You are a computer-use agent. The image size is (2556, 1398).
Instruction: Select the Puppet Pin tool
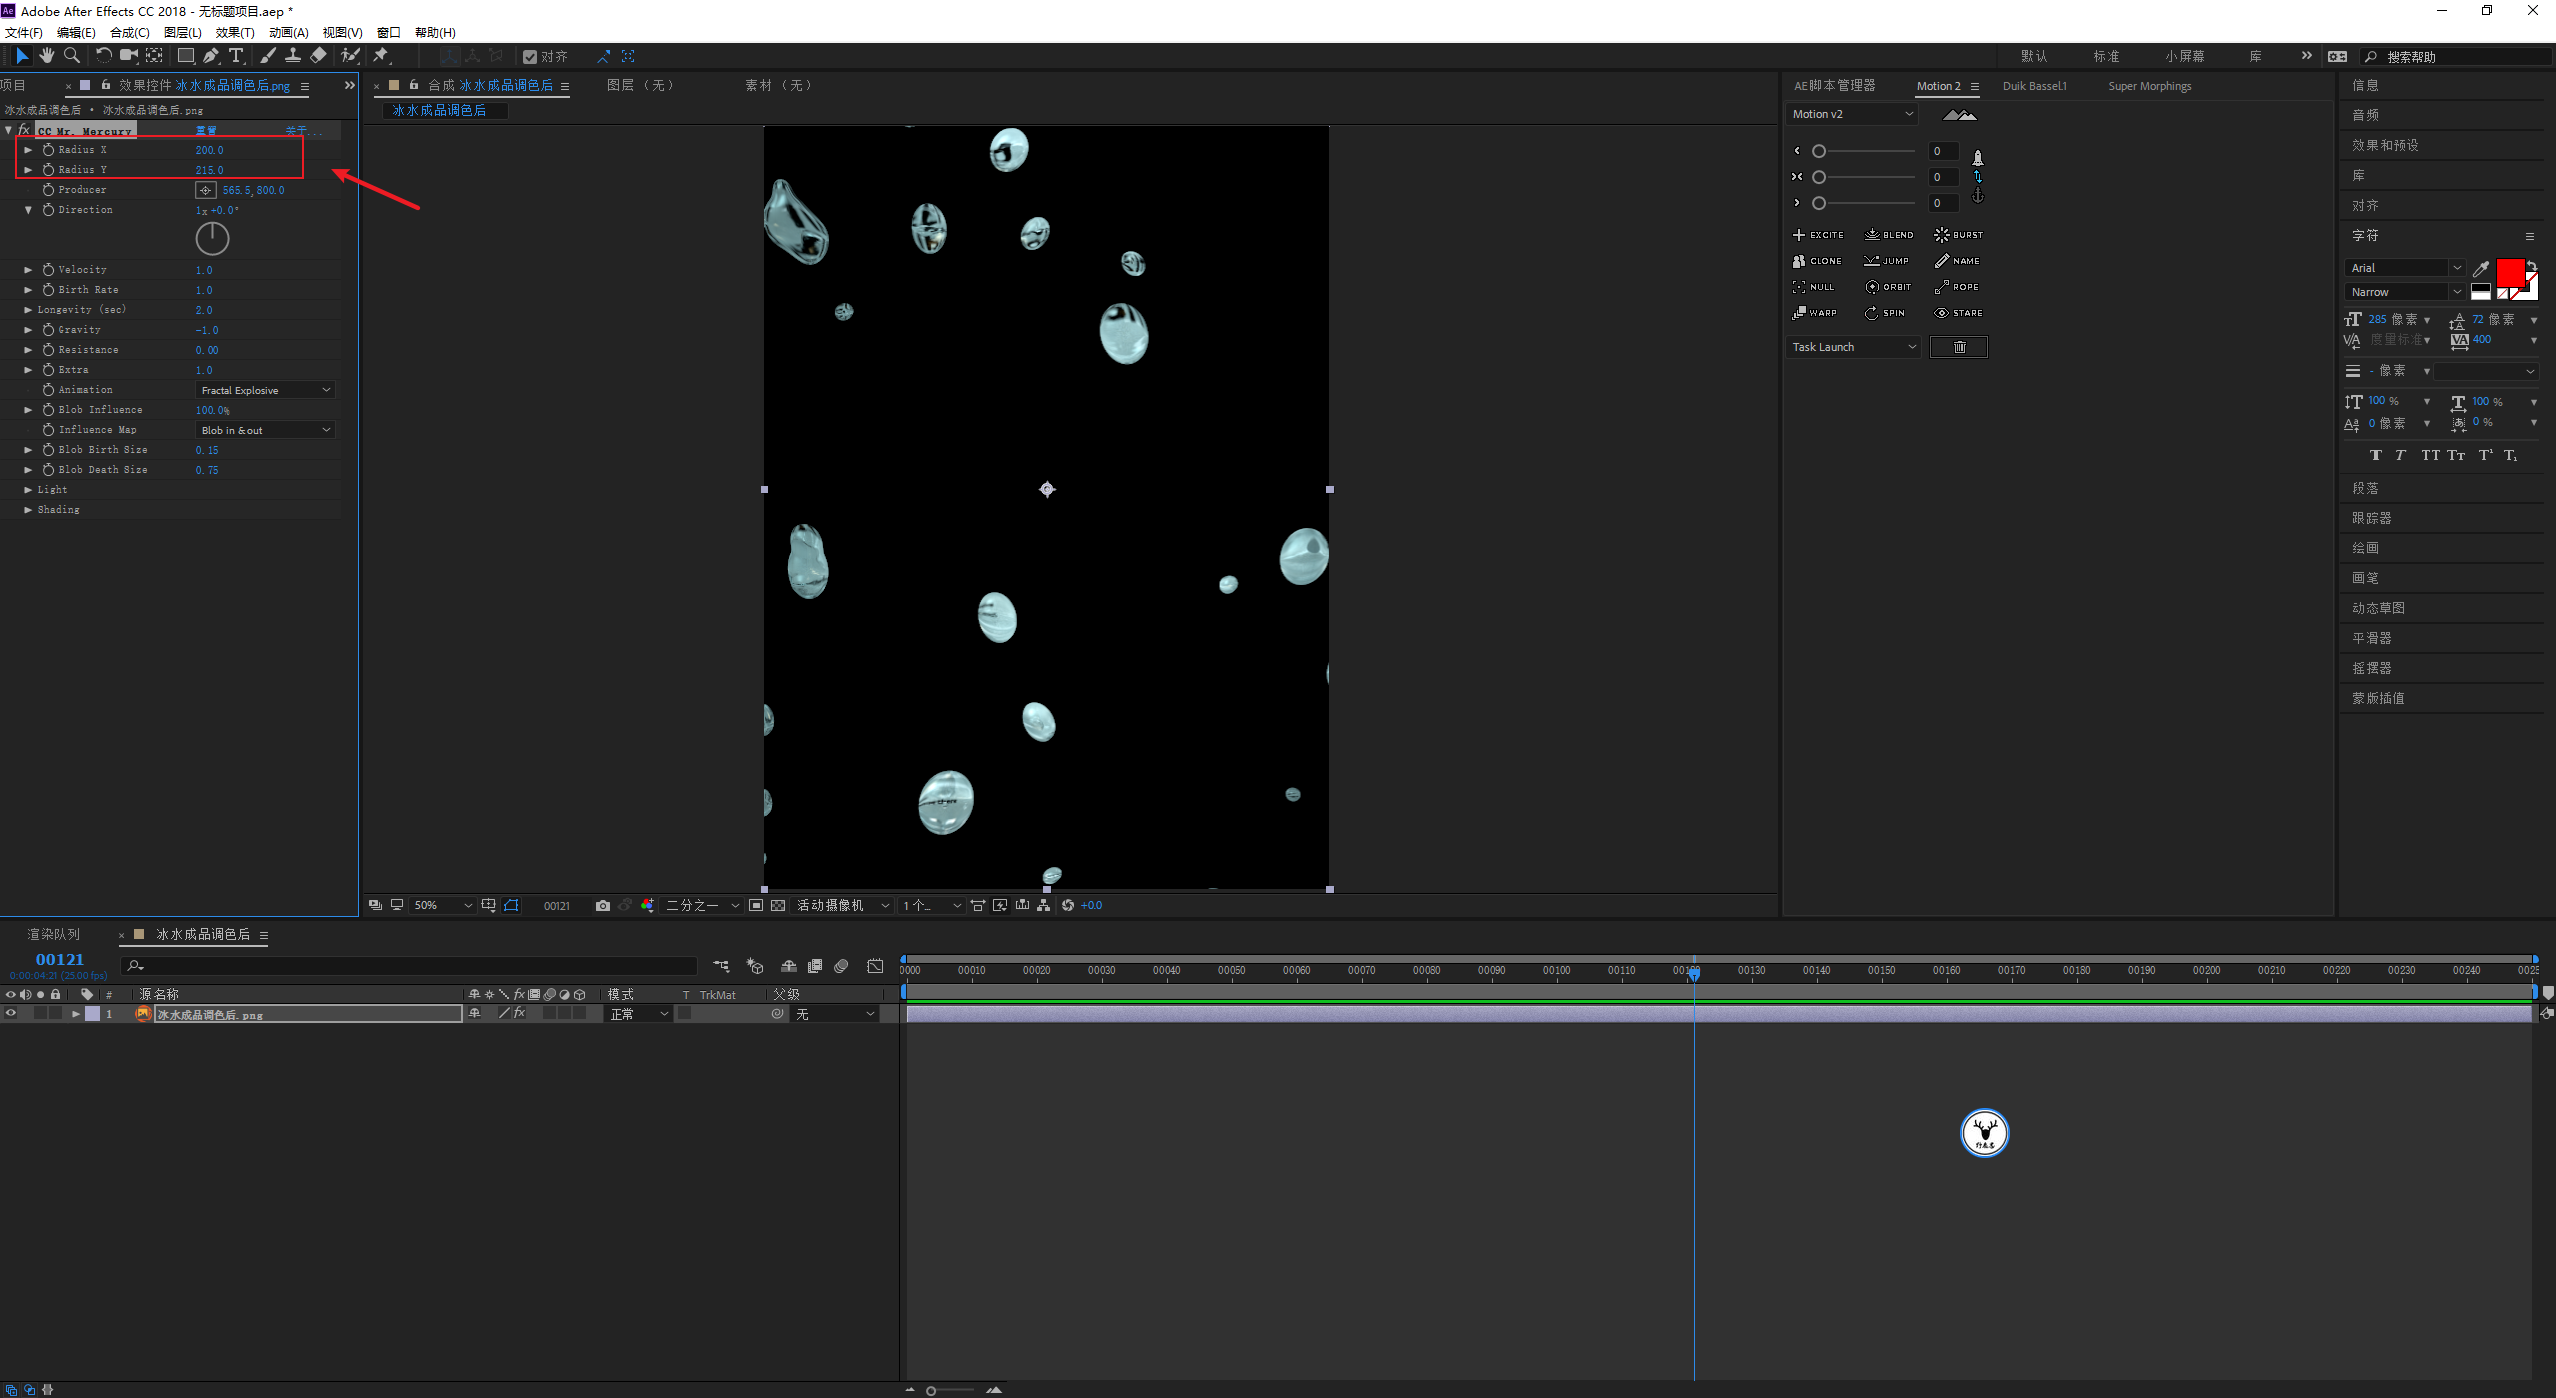[381, 56]
